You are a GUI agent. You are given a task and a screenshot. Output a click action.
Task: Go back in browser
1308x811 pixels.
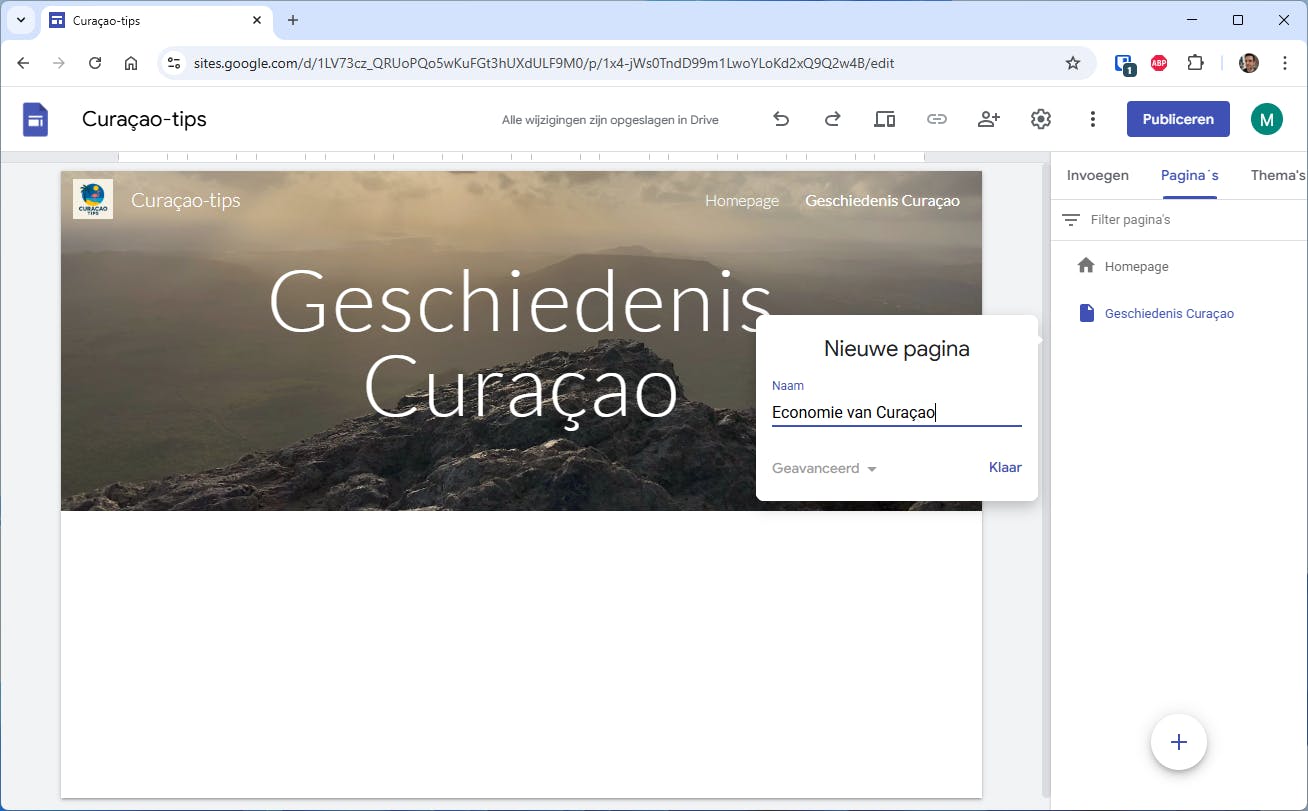[23, 63]
